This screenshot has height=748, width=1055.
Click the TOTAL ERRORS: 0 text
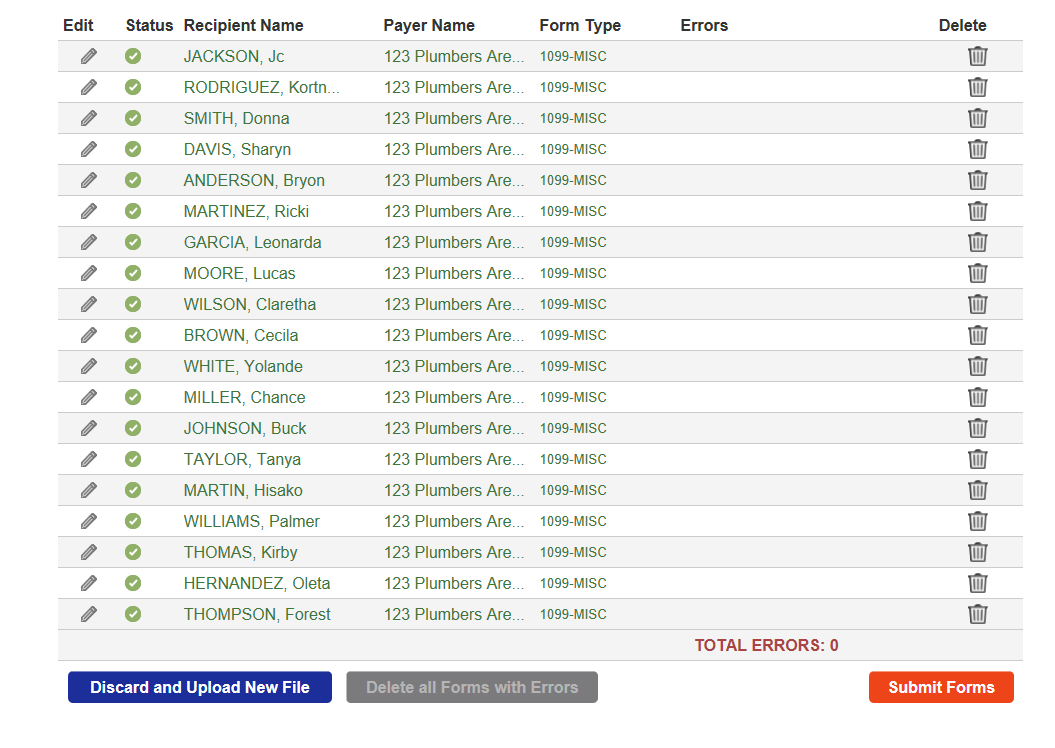(x=766, y=645)
